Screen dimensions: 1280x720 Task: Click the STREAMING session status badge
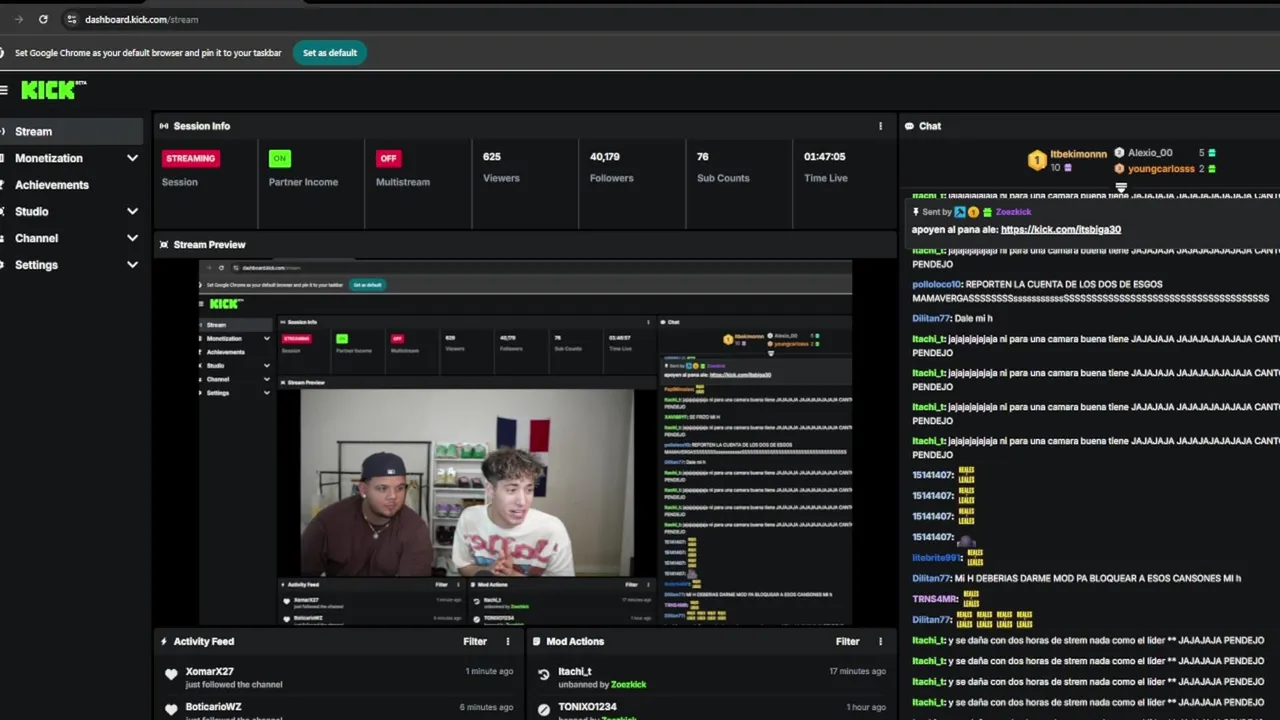point(190,158)
